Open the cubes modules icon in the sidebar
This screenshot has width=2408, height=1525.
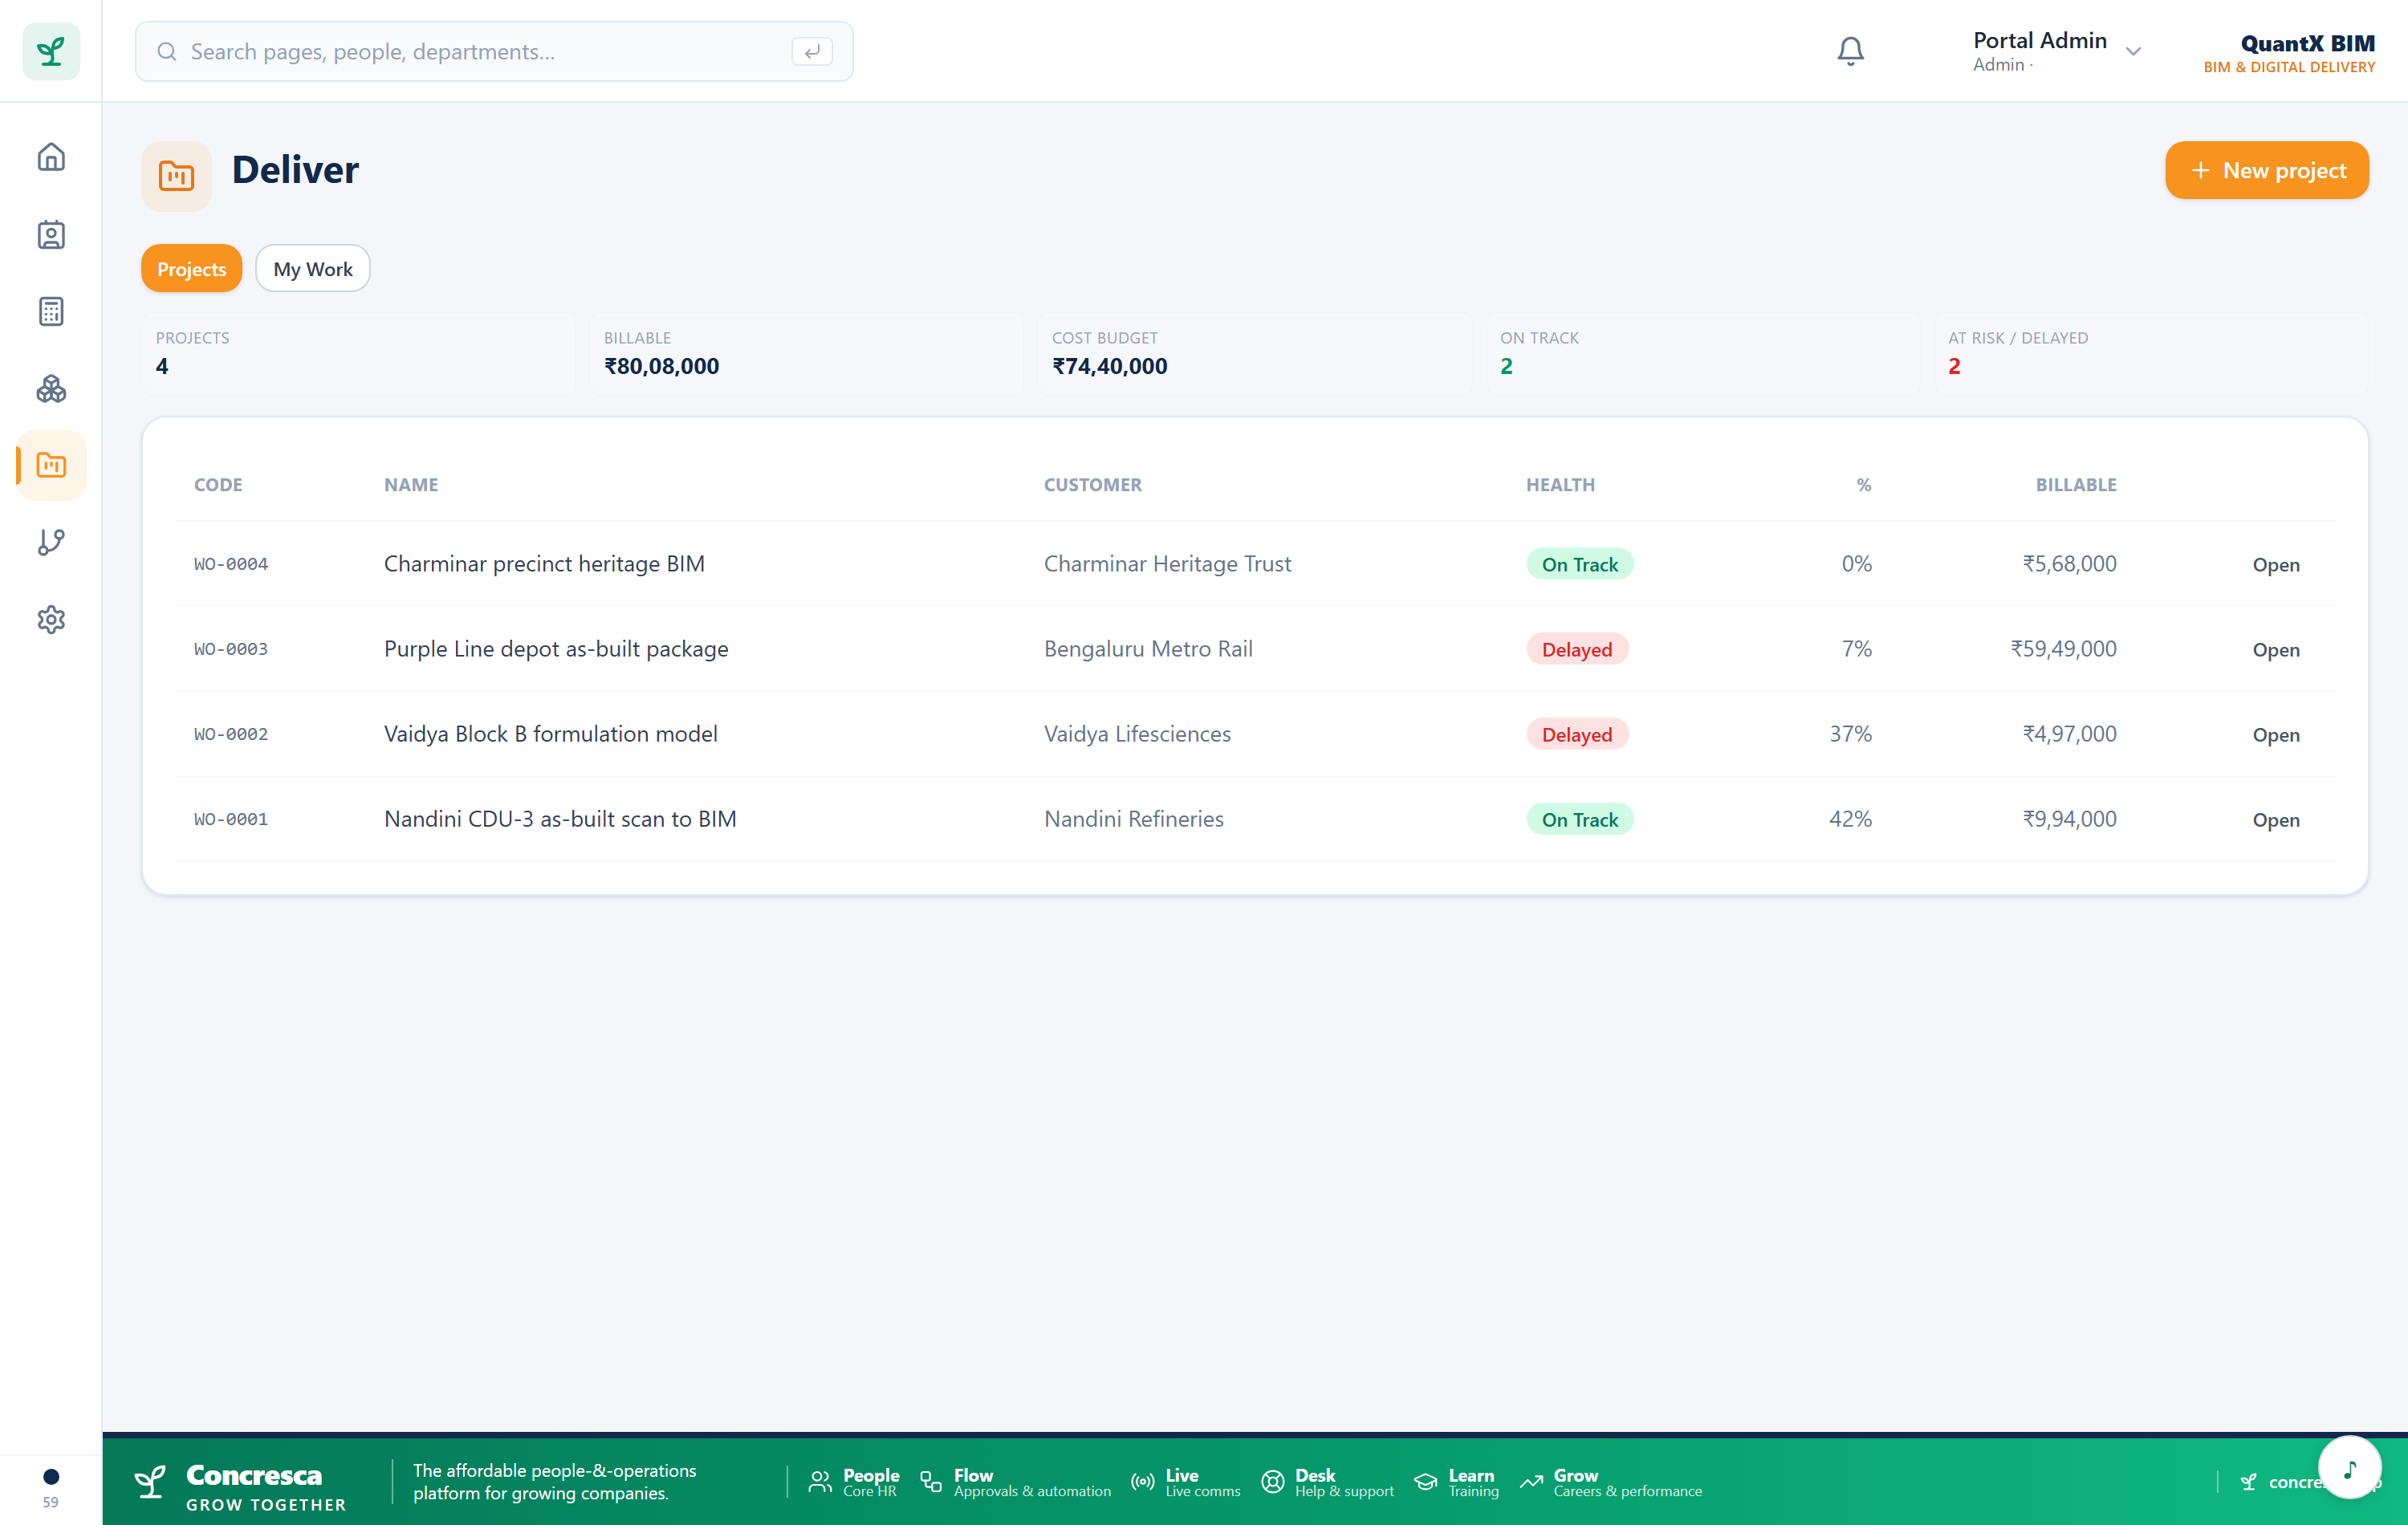tap(51, 388)
